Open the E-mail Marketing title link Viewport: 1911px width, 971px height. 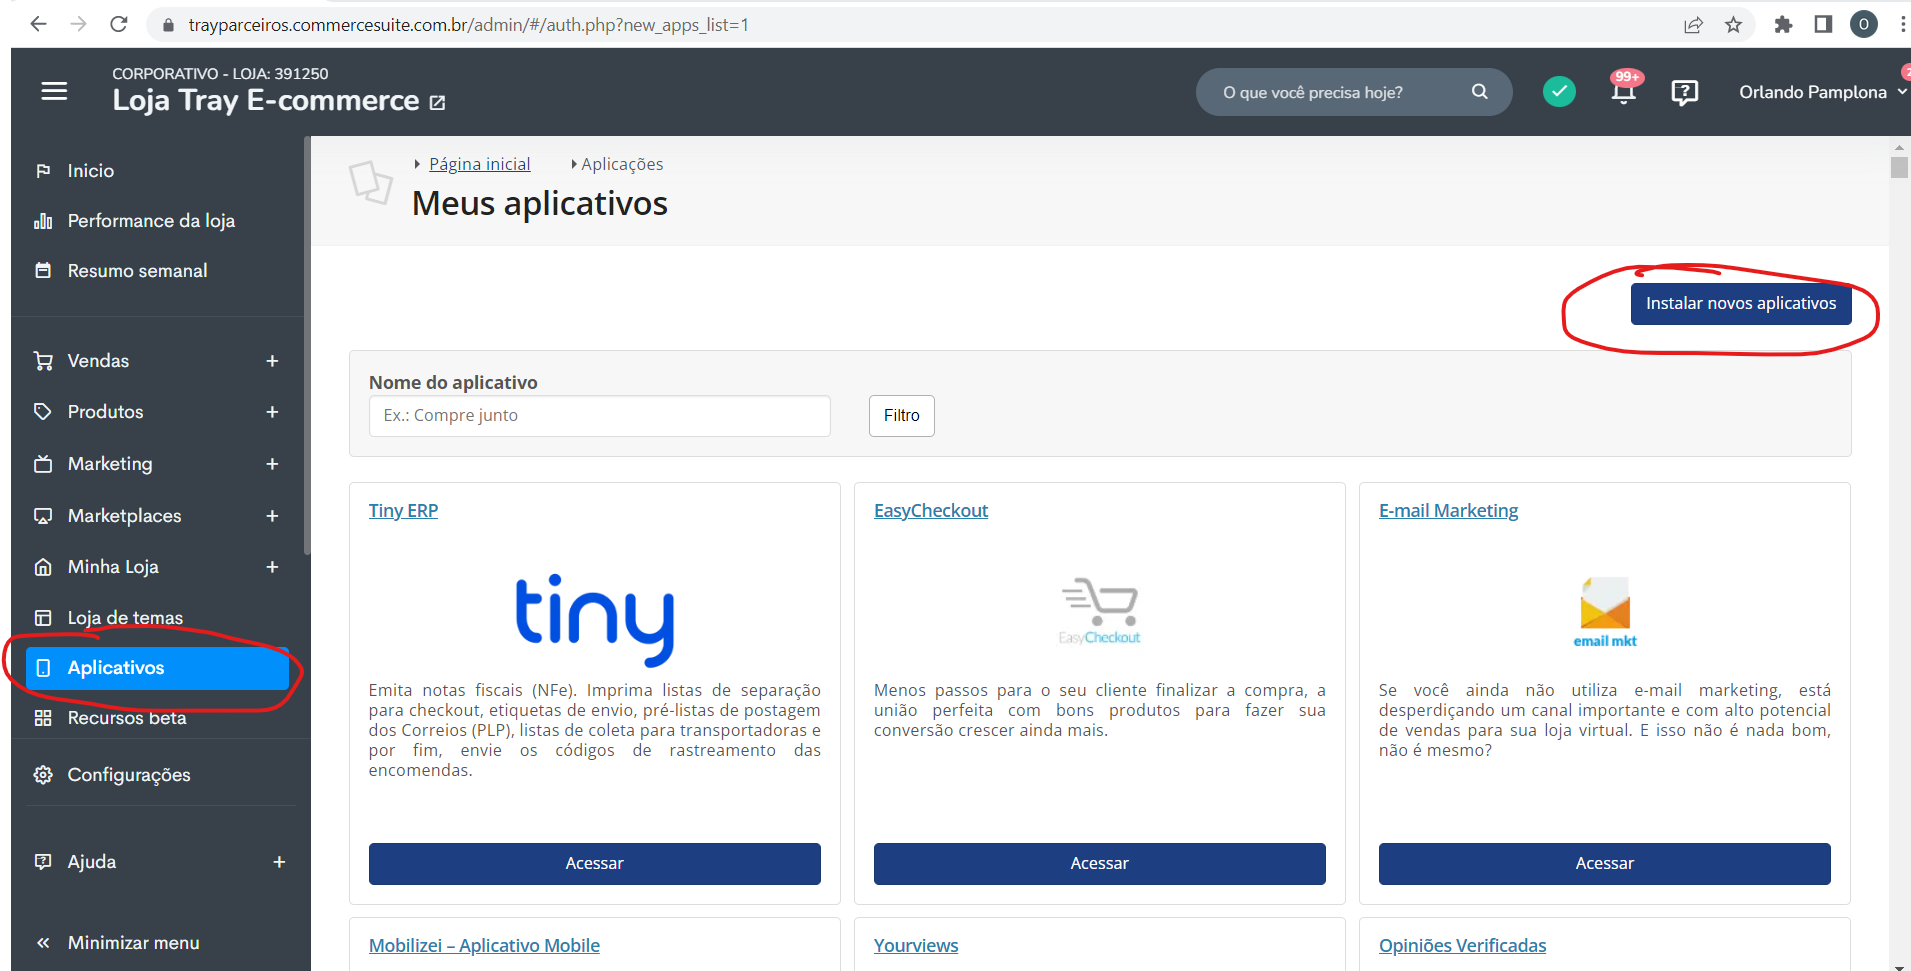click(x=1448, y=511)
